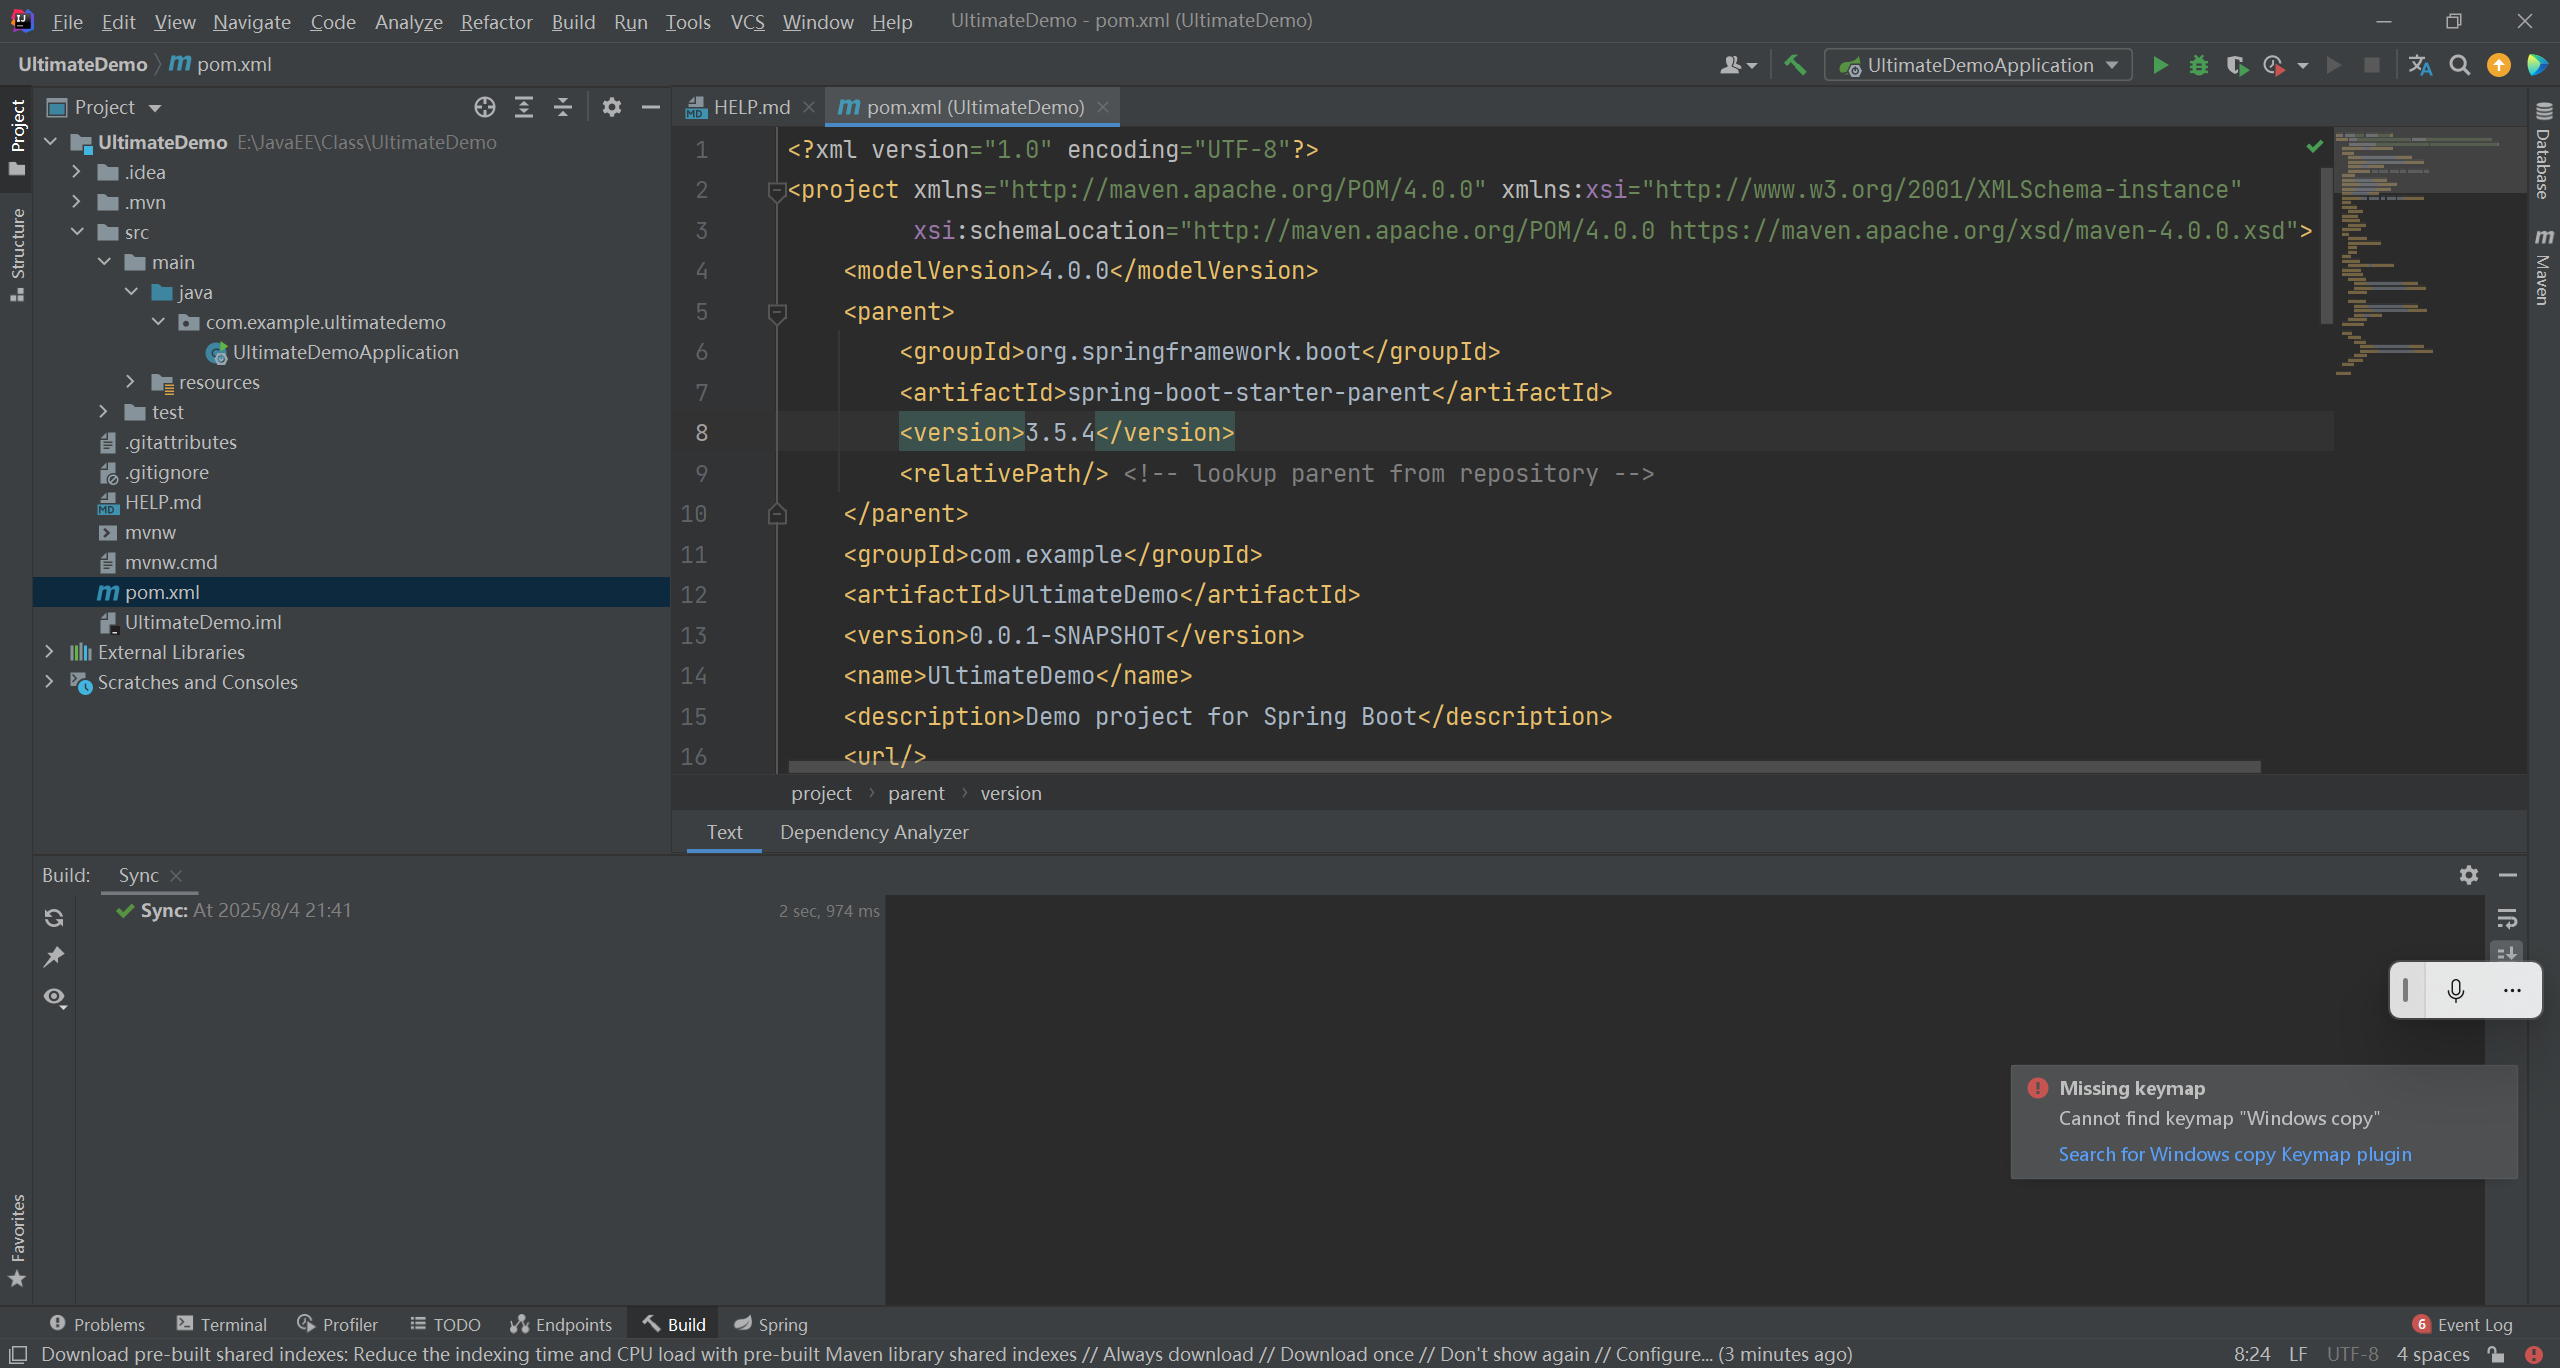Screen dimensions: 2560x1368
Task: Click the 4 spaces indent setting
Action: coord(2432,1354)
